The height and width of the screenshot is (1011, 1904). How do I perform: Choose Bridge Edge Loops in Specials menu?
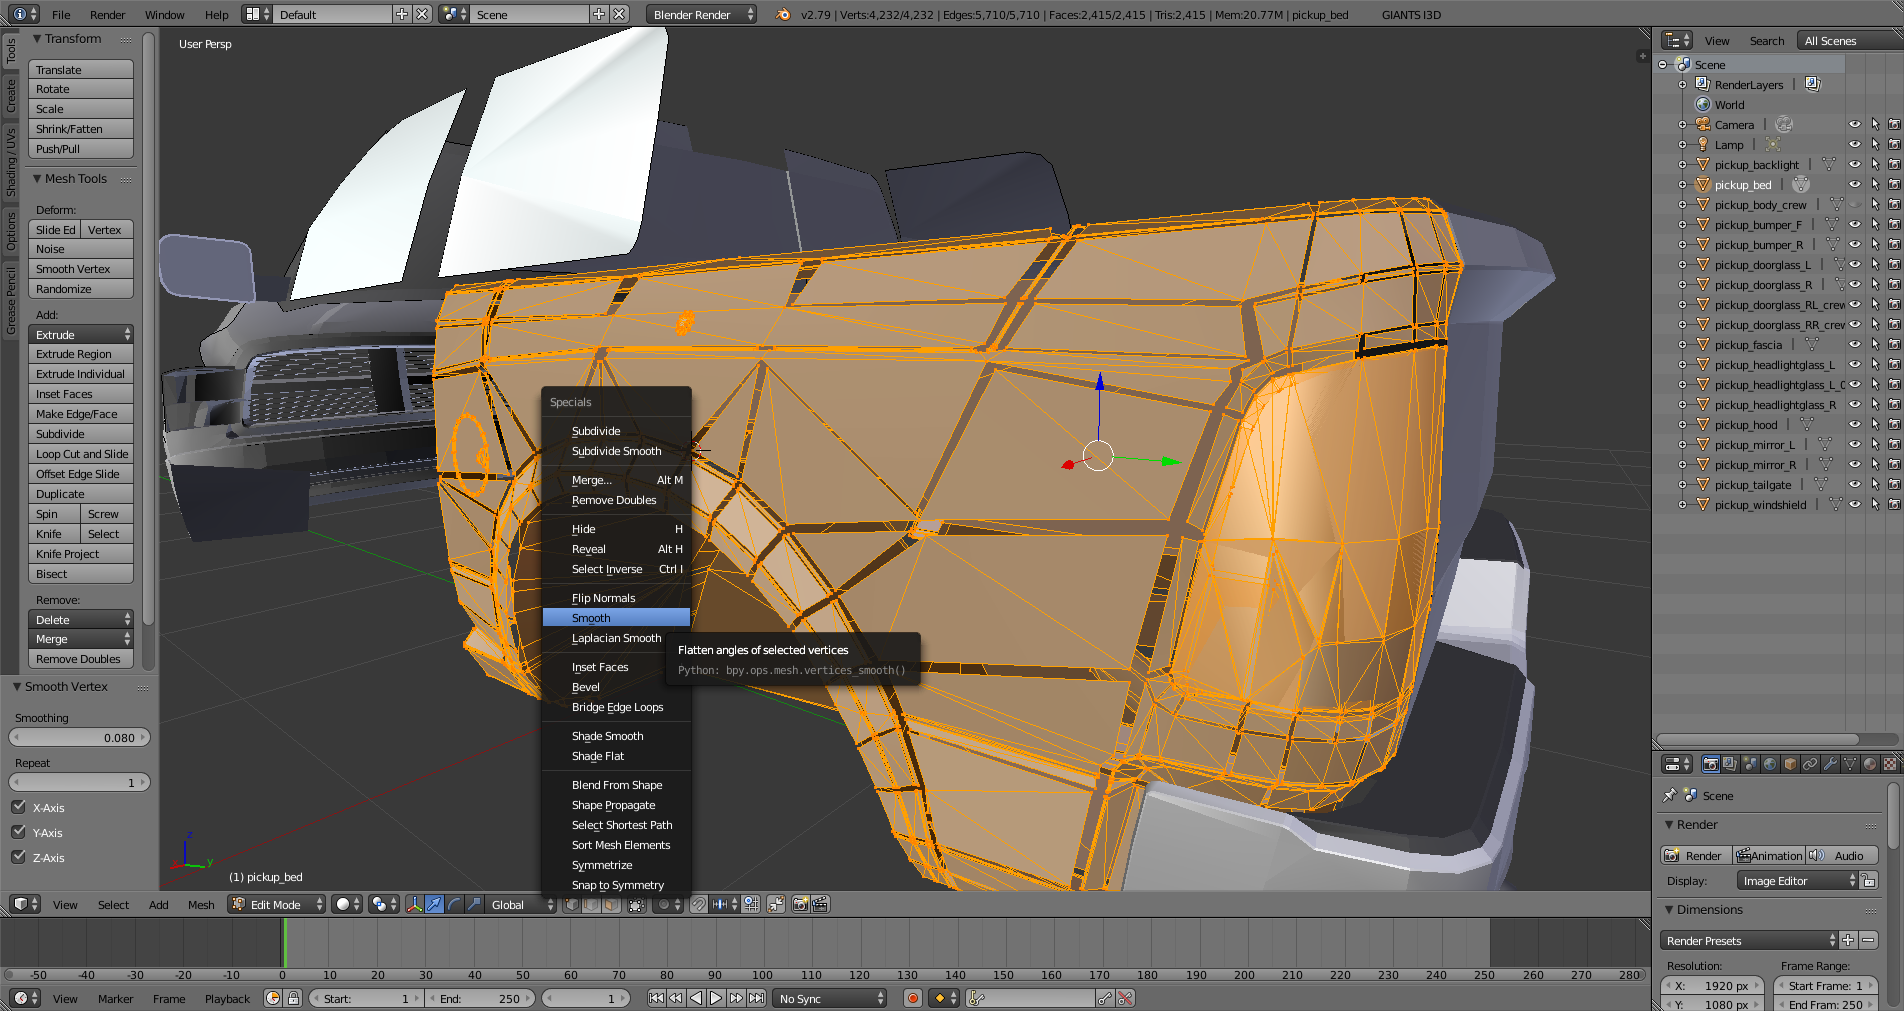click(617, 707)
